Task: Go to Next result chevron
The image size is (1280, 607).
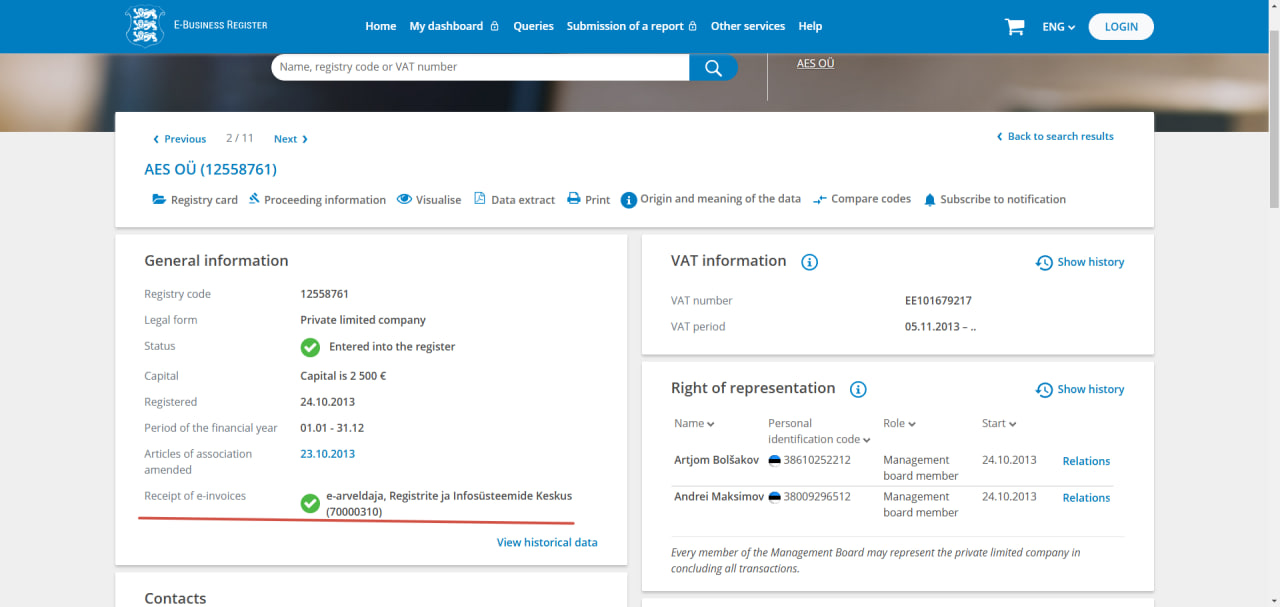Action: pos(305,140)
